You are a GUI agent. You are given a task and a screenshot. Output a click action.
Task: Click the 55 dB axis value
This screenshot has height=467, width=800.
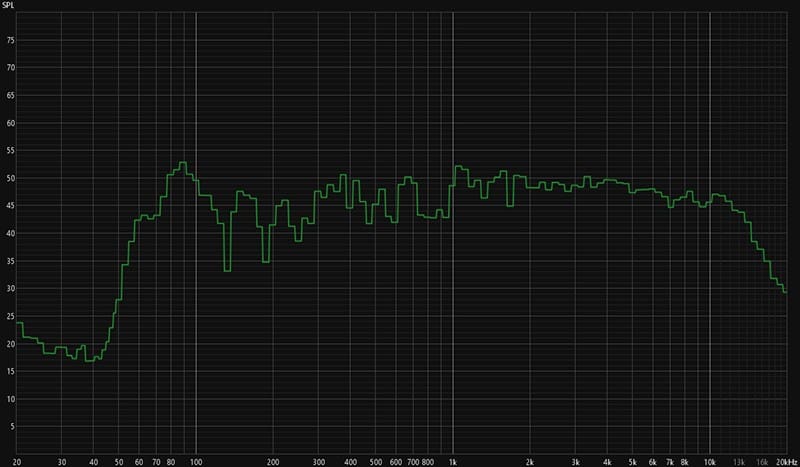click(11, 151)
